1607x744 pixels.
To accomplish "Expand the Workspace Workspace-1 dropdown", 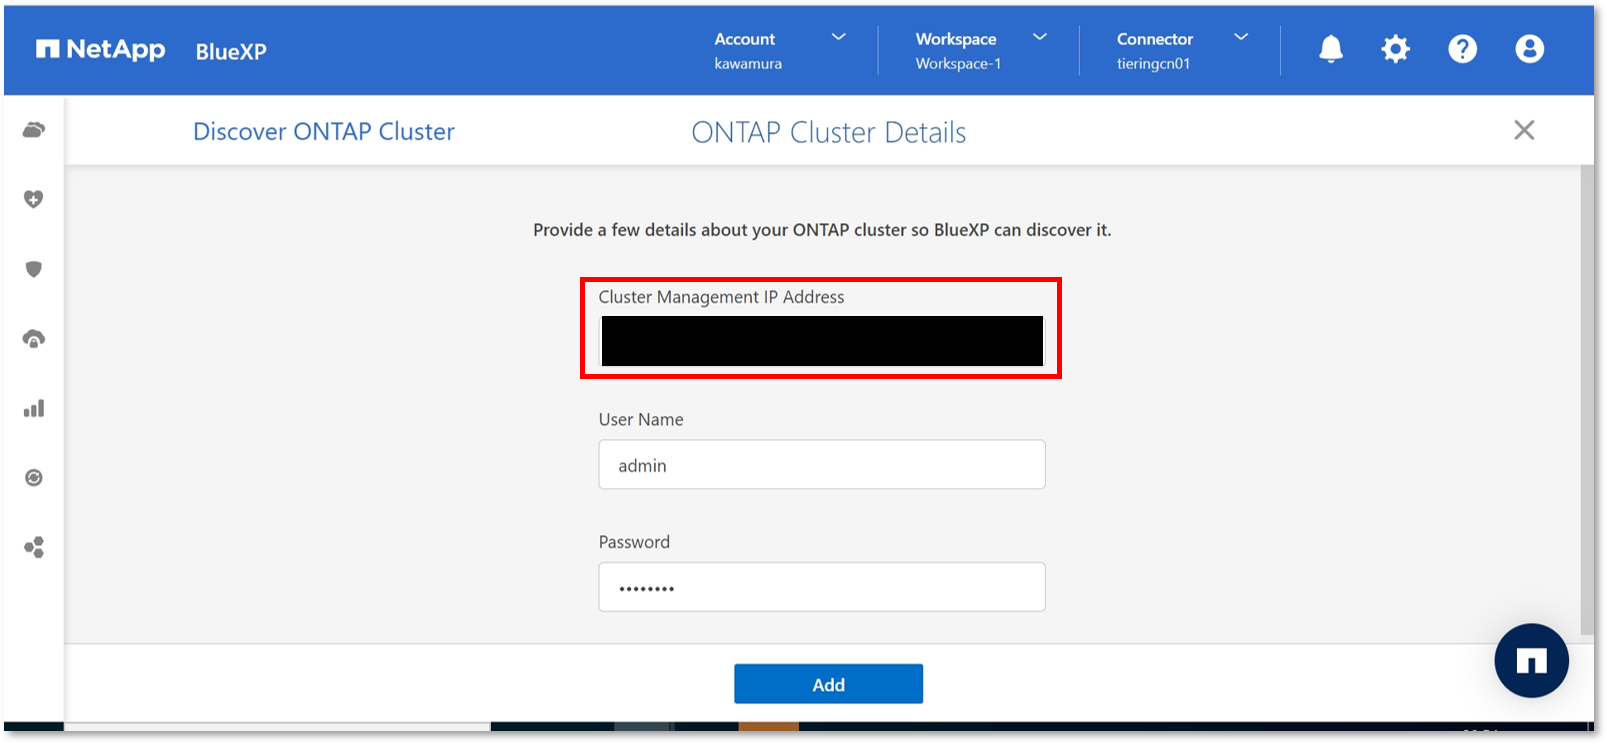I will click(981, 50).
